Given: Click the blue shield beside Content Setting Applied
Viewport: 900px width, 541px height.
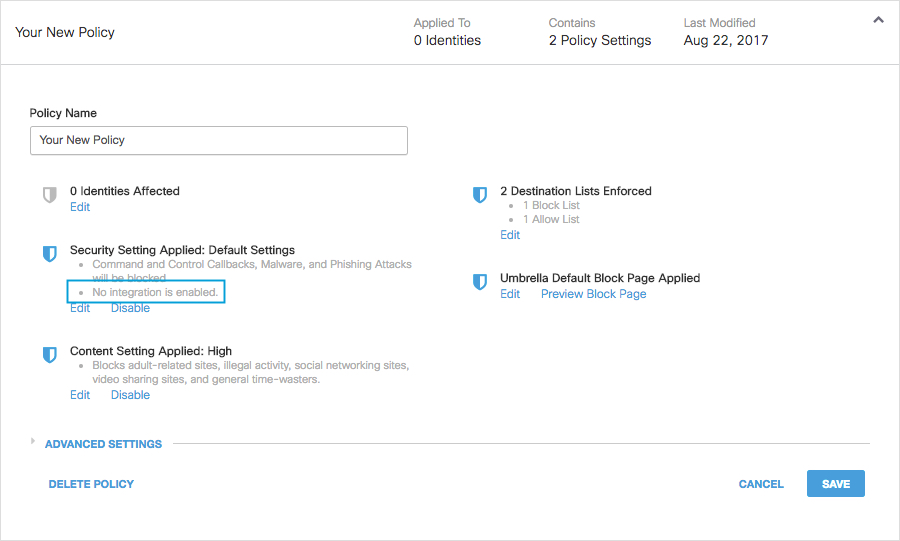Looking at the screenshot, I should pos(50,355).
